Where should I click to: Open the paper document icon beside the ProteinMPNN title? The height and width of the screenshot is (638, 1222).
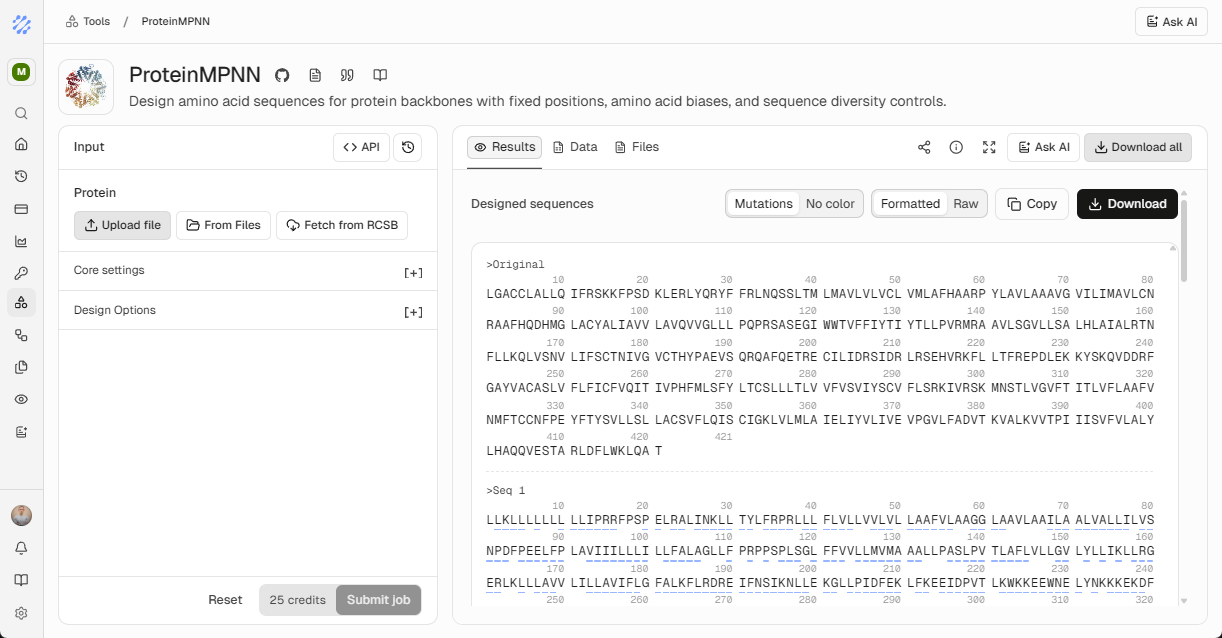pyautogui.click(x=315, y=75)
